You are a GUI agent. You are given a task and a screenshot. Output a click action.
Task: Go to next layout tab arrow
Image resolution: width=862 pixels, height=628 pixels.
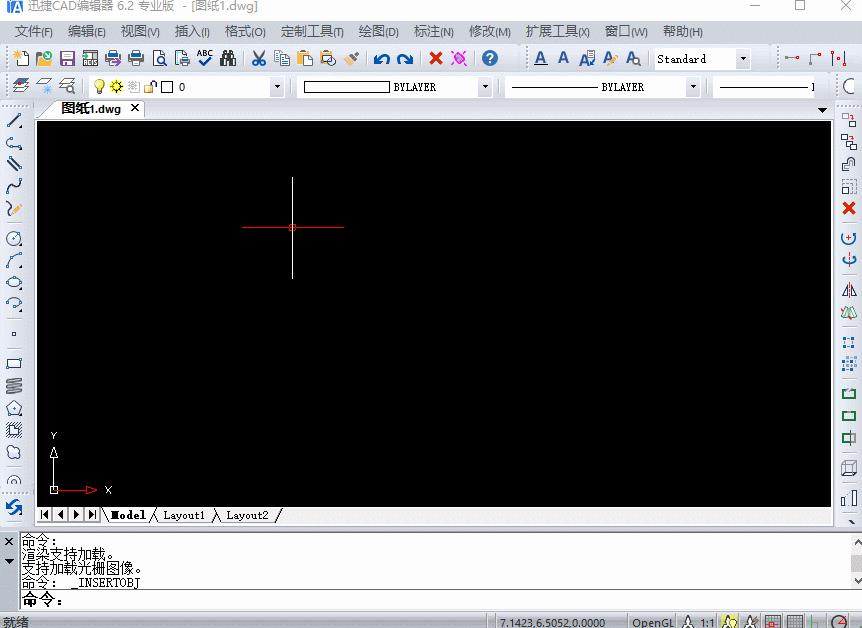(76, 515)
